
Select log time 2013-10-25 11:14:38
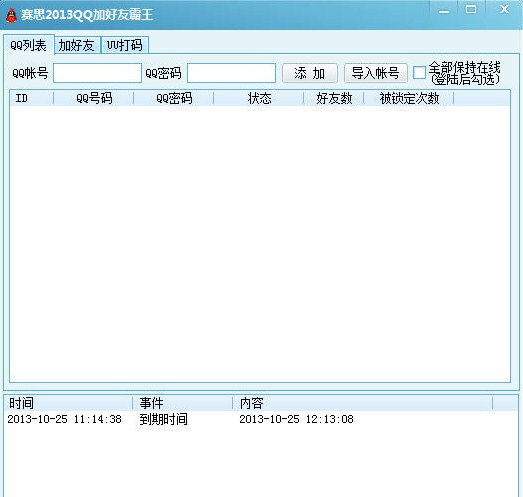click(x=64, y=419)
